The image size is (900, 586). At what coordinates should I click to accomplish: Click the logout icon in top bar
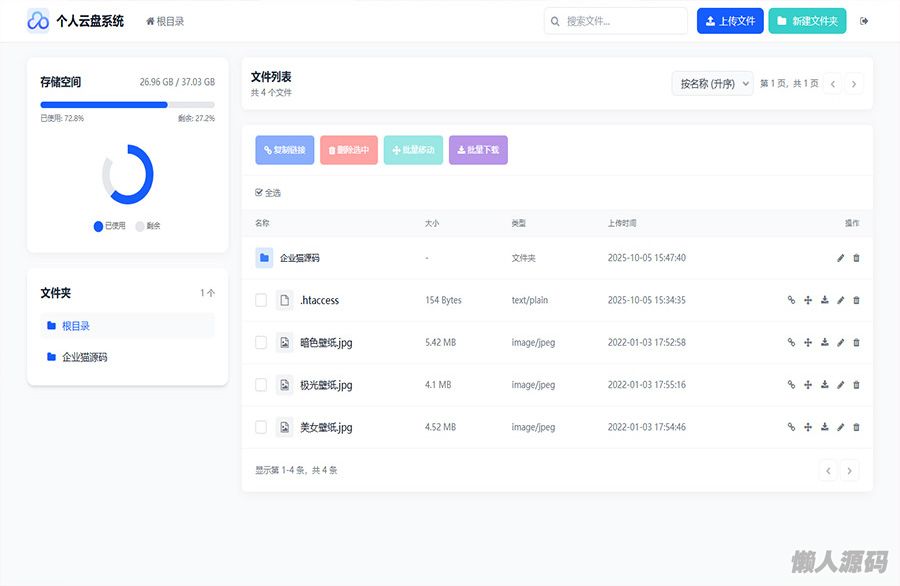(864, 21)
